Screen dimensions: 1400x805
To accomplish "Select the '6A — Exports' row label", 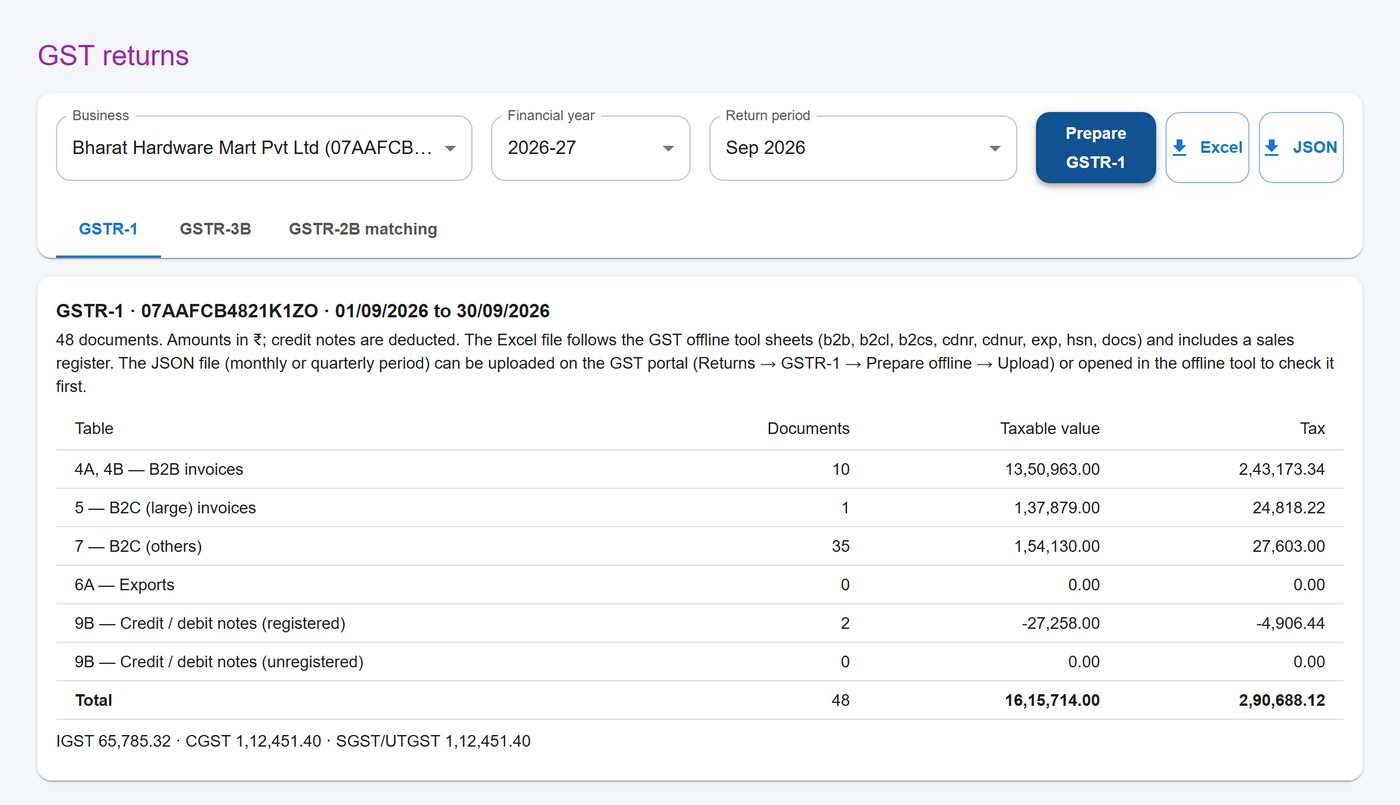I will tap(124, 585).
